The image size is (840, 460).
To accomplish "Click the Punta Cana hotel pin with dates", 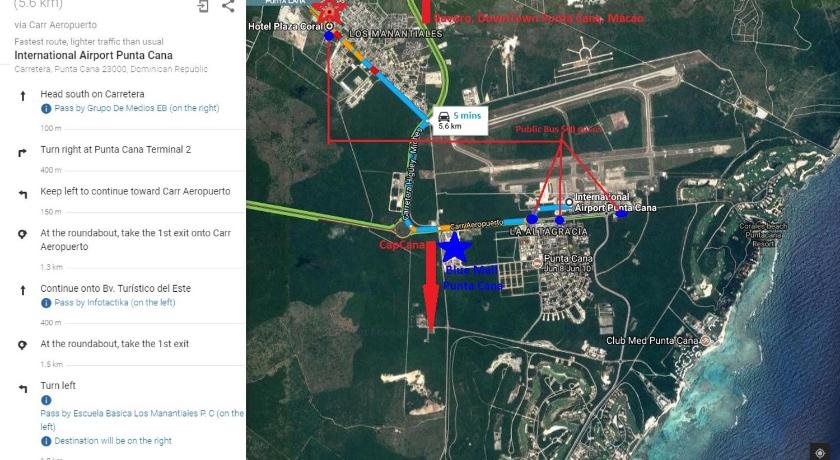I will click(537, 263).
